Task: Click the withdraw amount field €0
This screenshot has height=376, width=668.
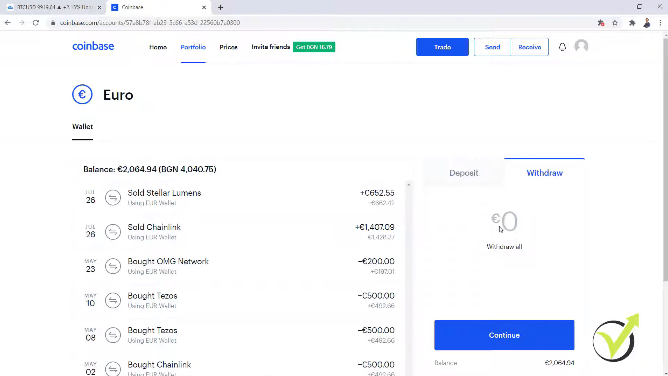Action: tap(504, 221)
